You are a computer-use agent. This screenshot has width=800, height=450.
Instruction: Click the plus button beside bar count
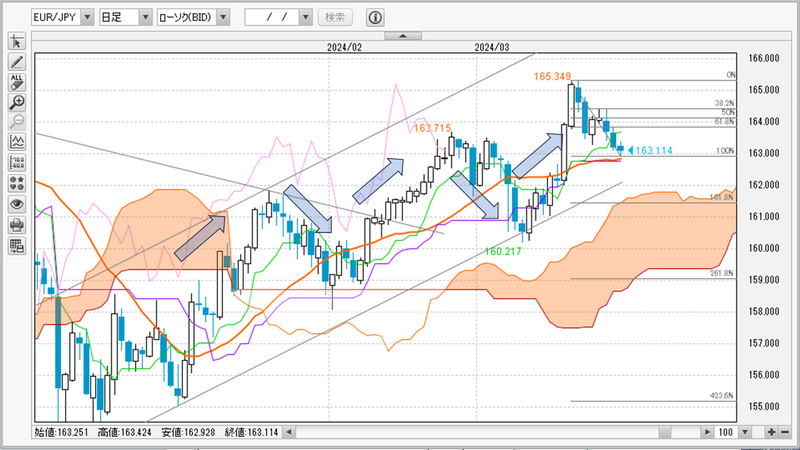(771, 432)
